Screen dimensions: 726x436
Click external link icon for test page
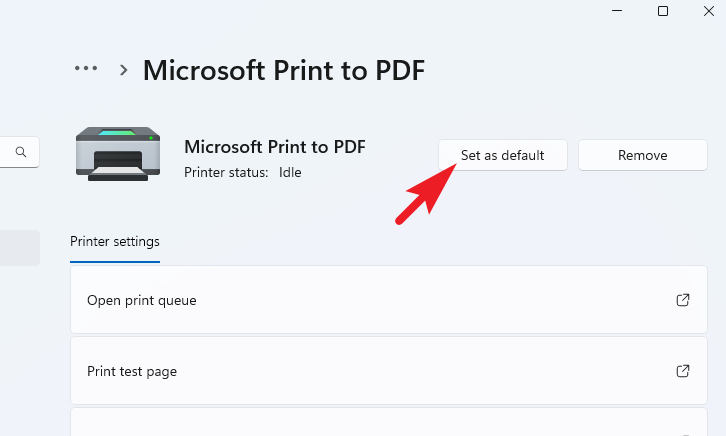pos(683,371)
